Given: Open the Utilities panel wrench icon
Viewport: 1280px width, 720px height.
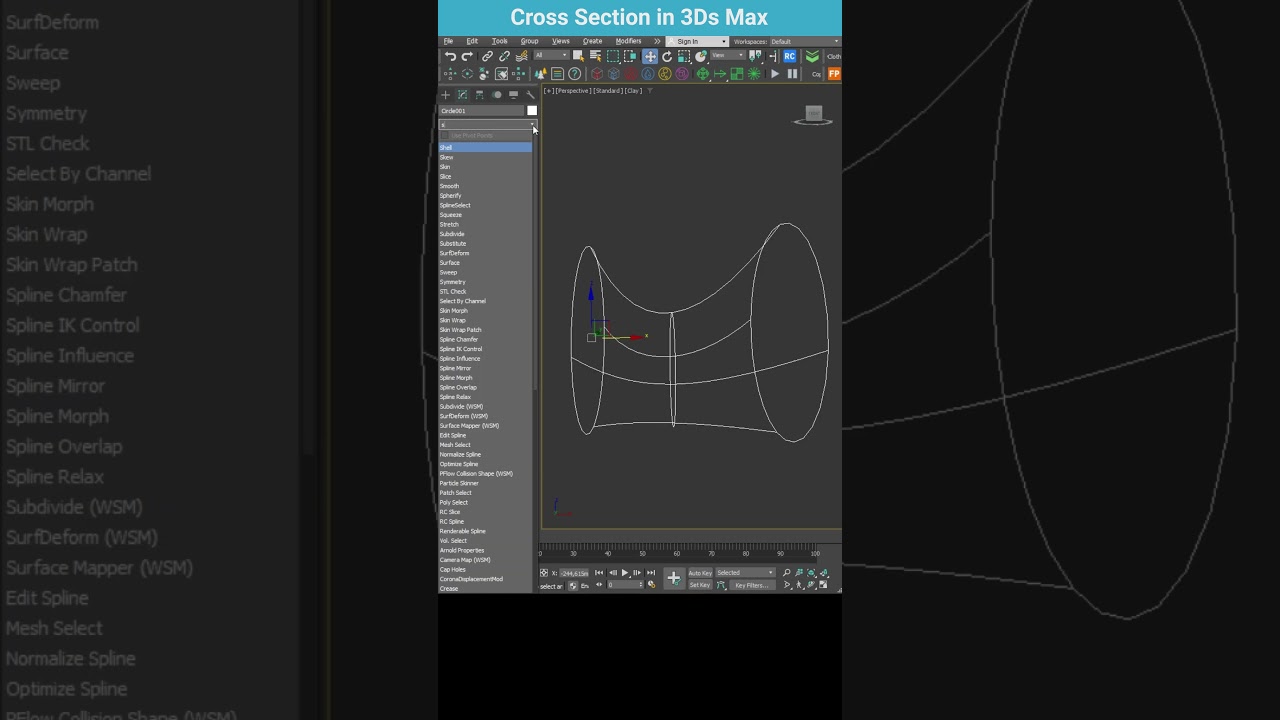Looking at the screenshot, I should 530,95.
